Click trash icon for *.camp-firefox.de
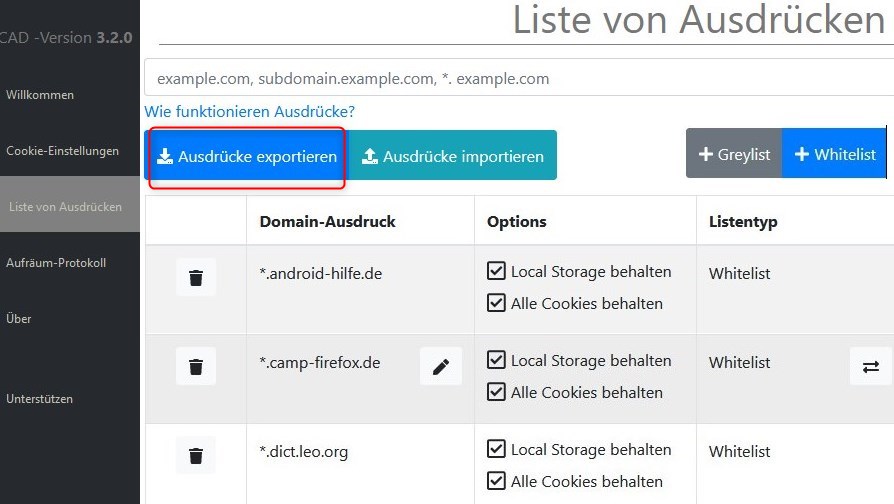 (196, 367)
